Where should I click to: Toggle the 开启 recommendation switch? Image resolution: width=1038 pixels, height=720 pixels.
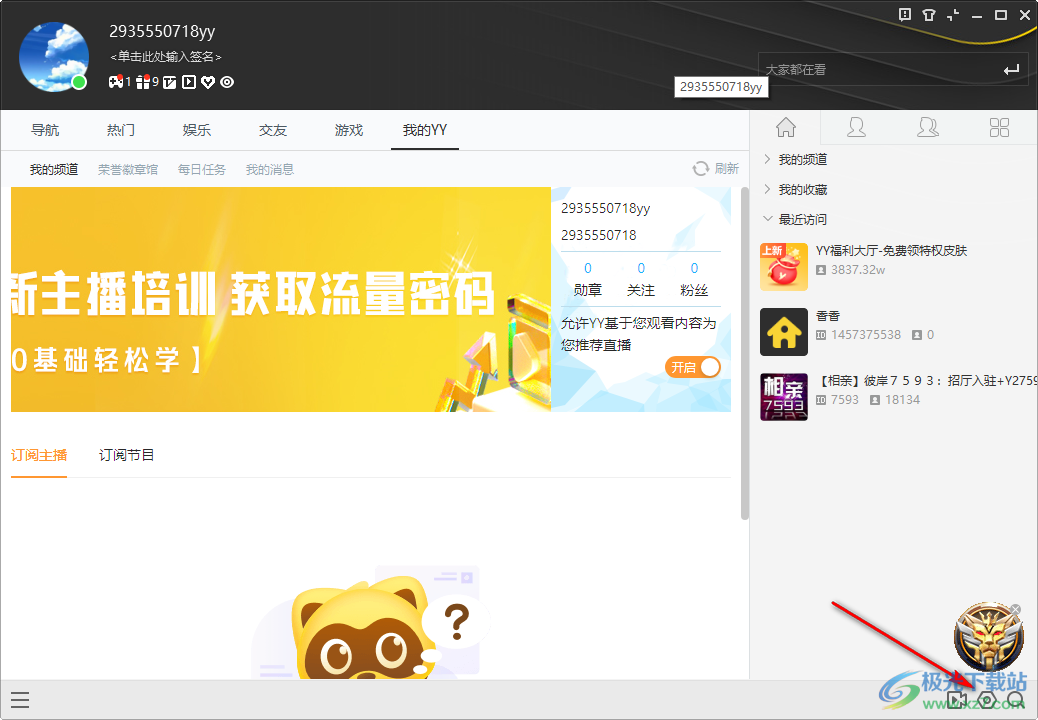(x=693, y=367)
